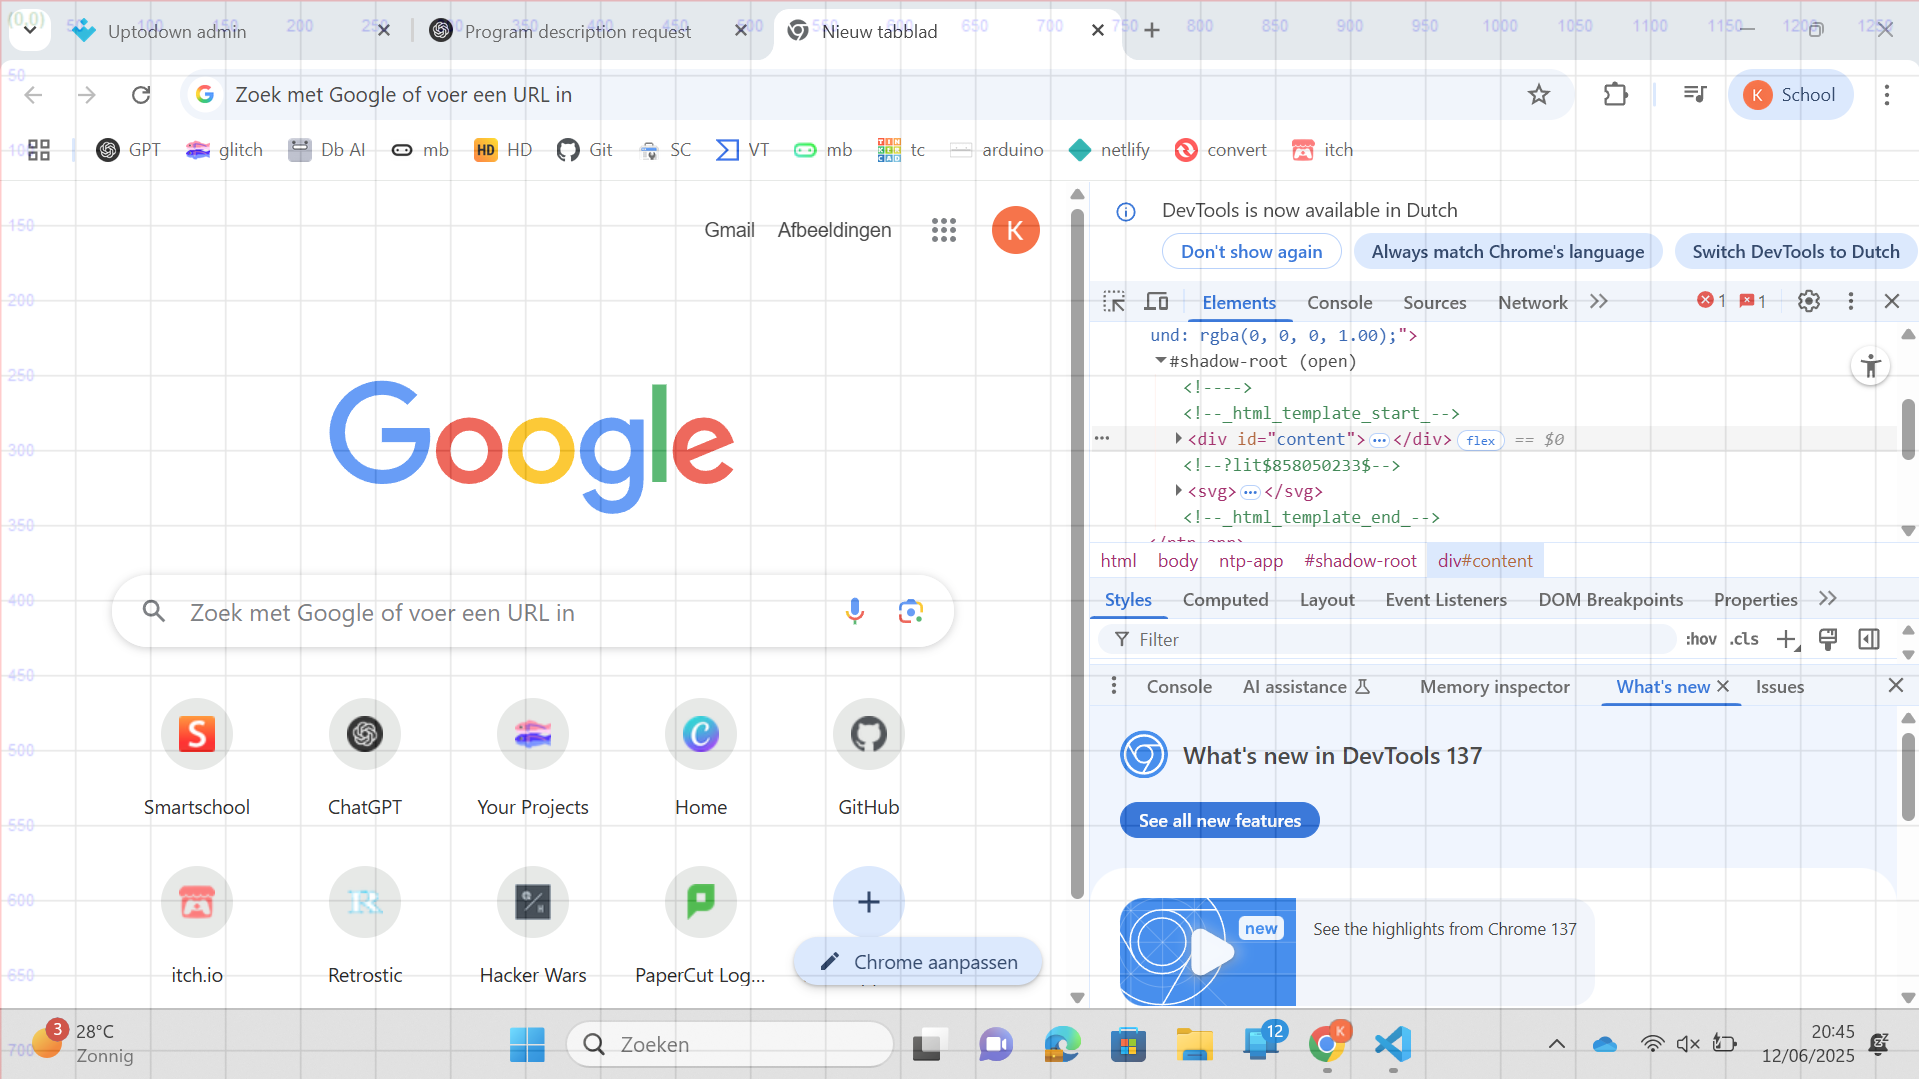
Task: Open the glitch bookmark
Action: [x=224, y=150]
